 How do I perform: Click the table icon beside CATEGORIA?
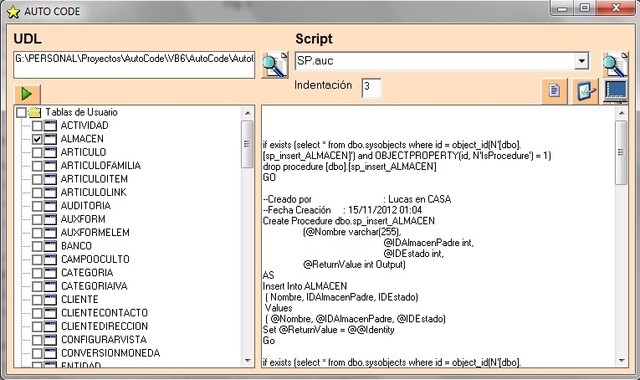coord(50,273)
